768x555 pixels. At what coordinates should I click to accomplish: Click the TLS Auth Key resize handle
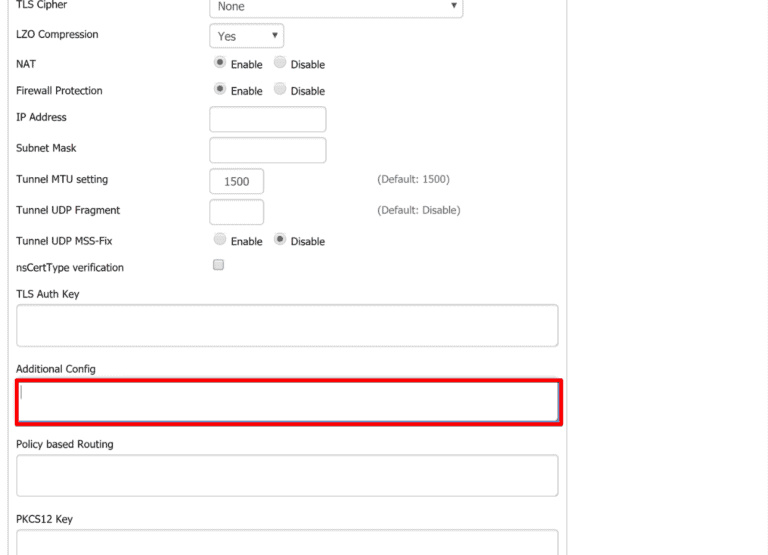click(554, 342)
